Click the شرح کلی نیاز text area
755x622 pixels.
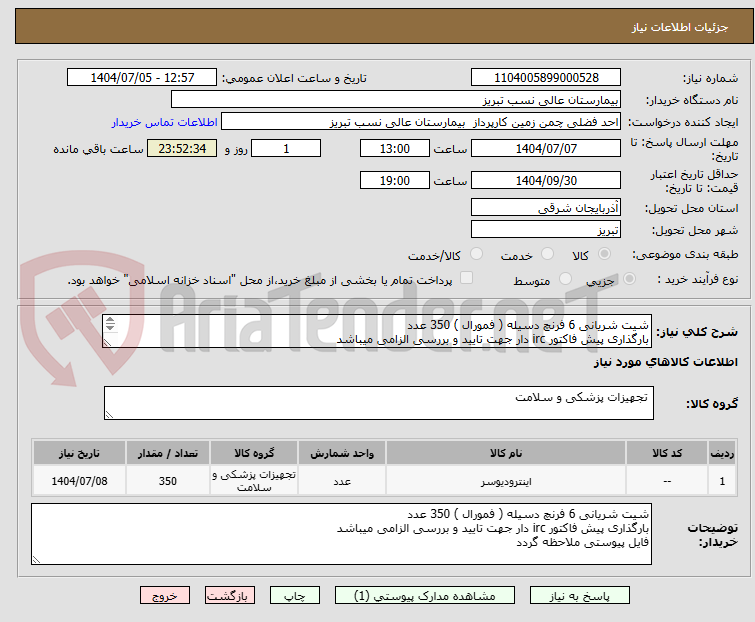tap(377, 331)
